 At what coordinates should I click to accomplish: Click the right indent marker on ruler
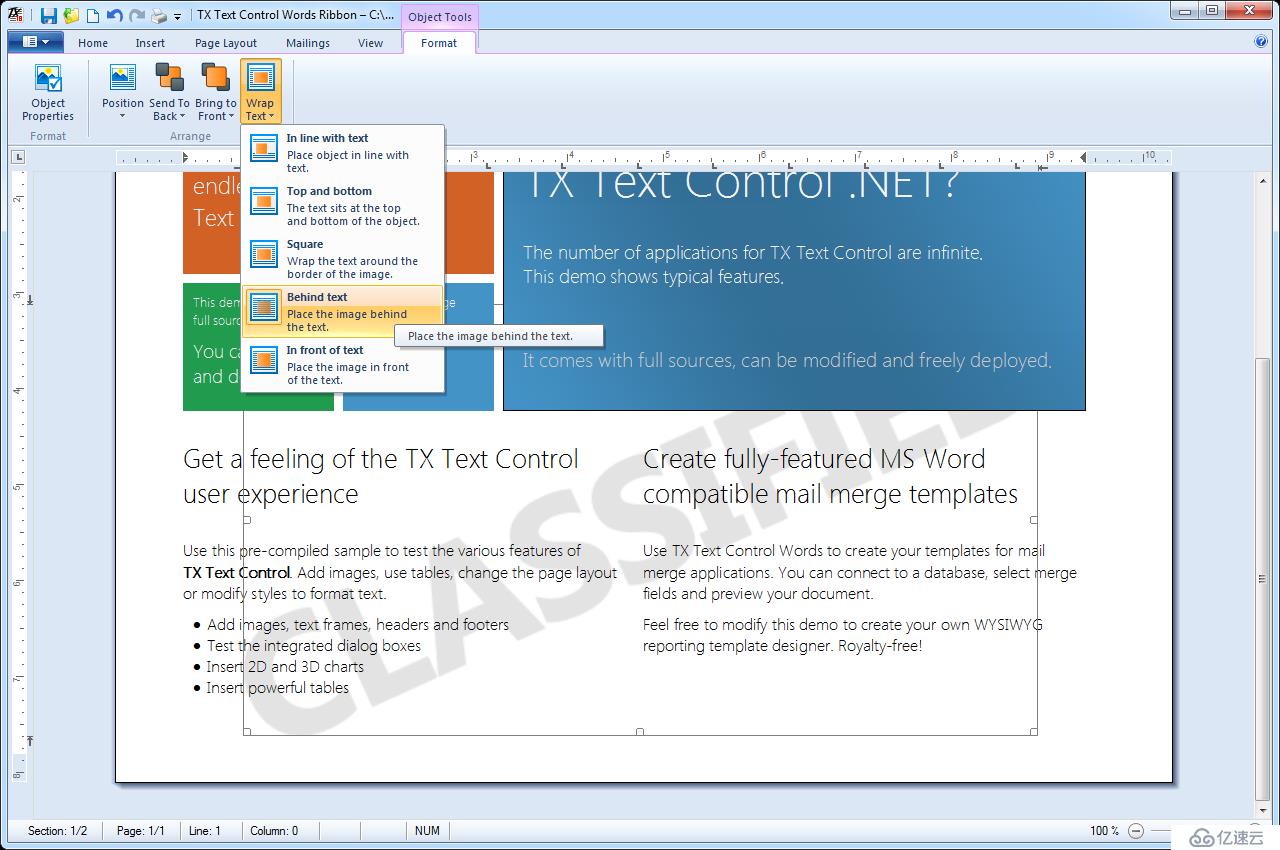[1084, 157]
